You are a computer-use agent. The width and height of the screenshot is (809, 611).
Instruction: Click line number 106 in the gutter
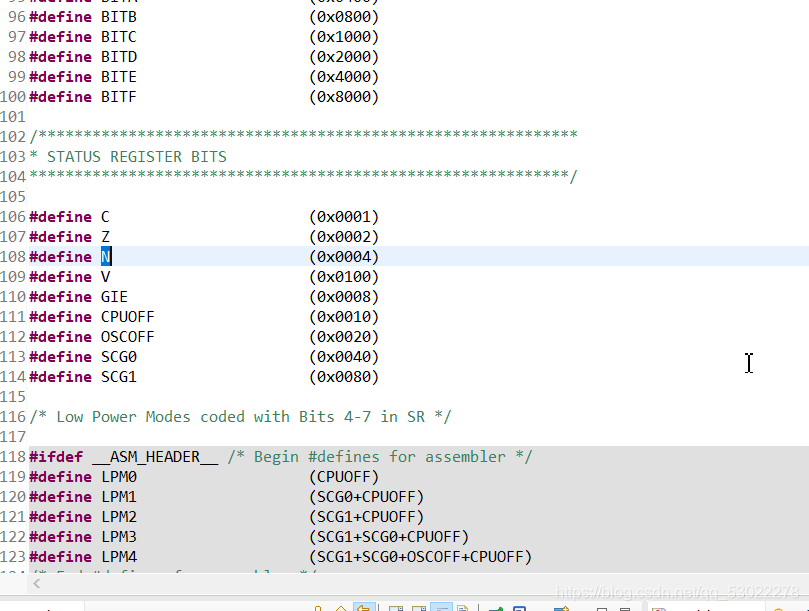click(13, 216)
